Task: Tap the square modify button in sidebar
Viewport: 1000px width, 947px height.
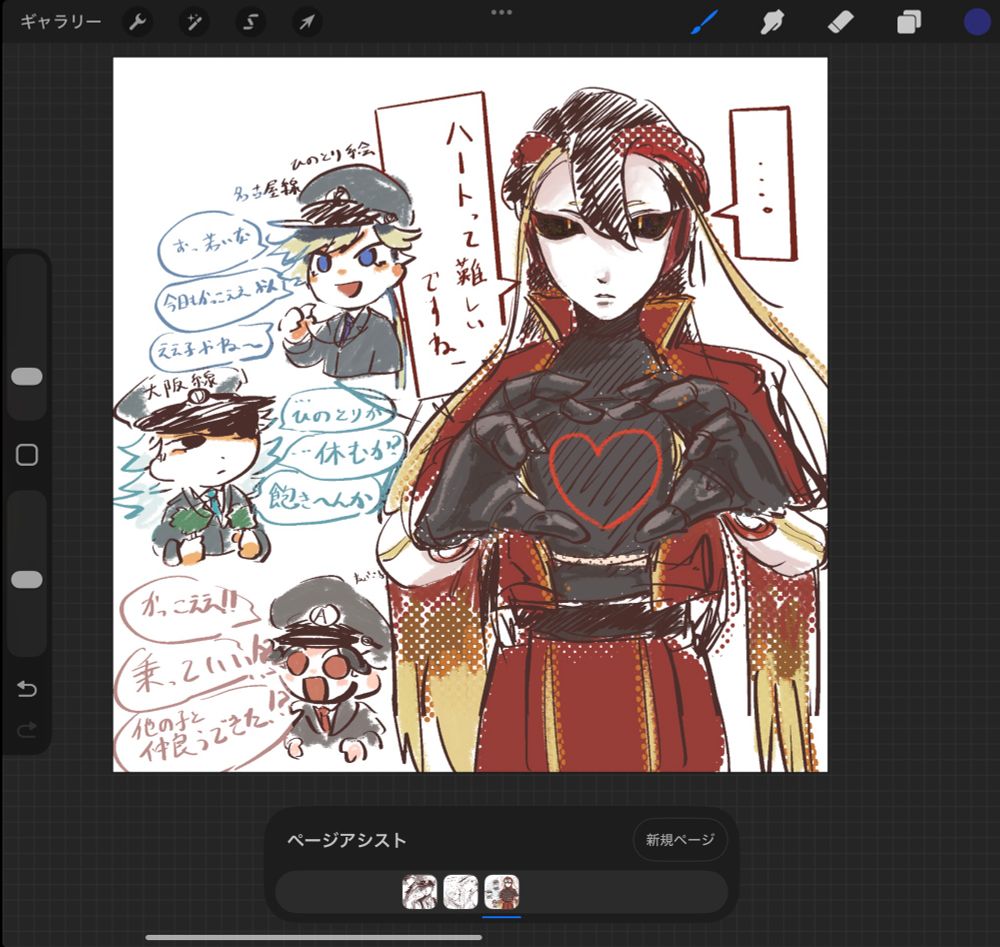Action: 27,455
